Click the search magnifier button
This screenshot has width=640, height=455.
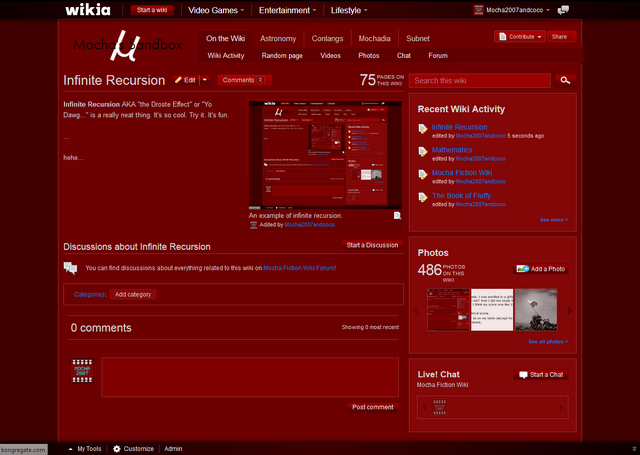coord(565,80)
